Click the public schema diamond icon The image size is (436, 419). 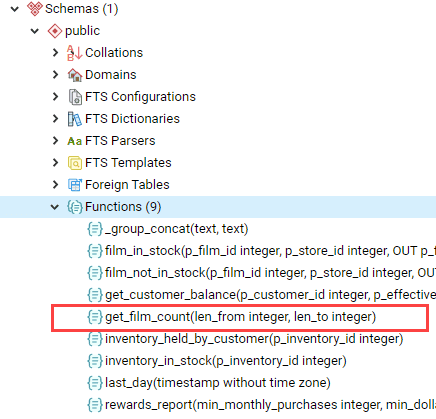pos(55,31)
